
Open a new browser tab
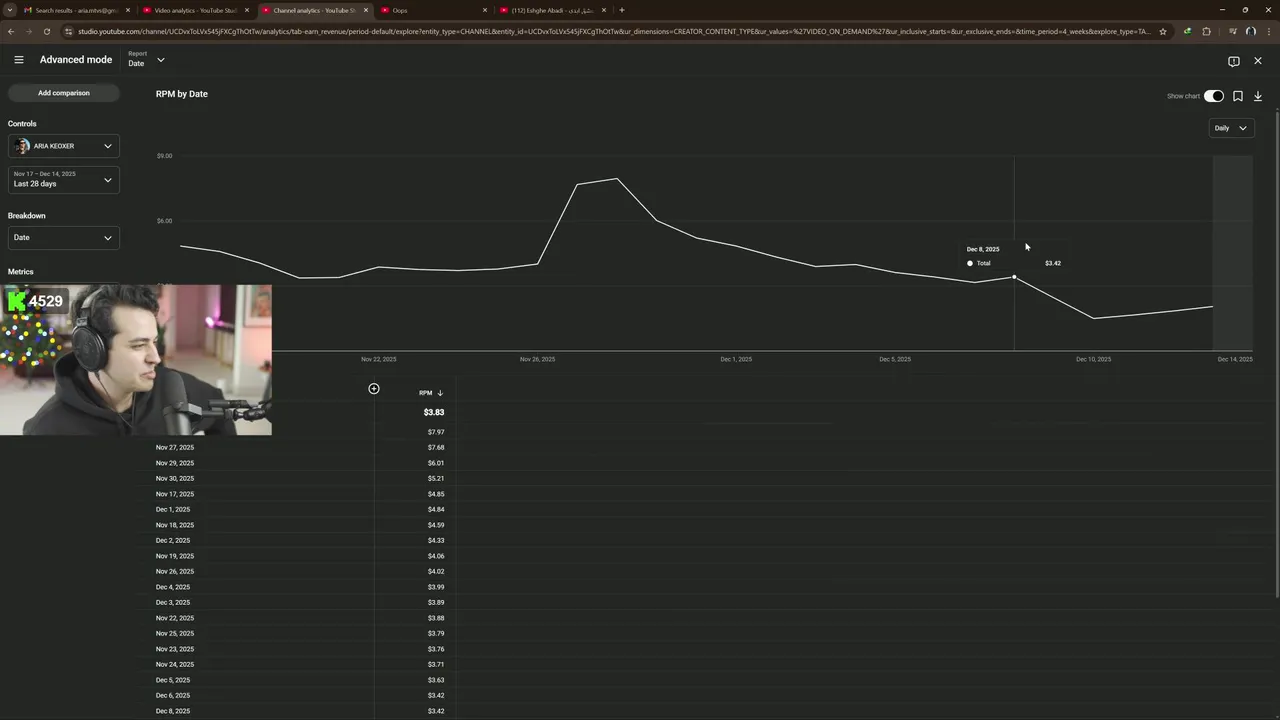point(622,10)
